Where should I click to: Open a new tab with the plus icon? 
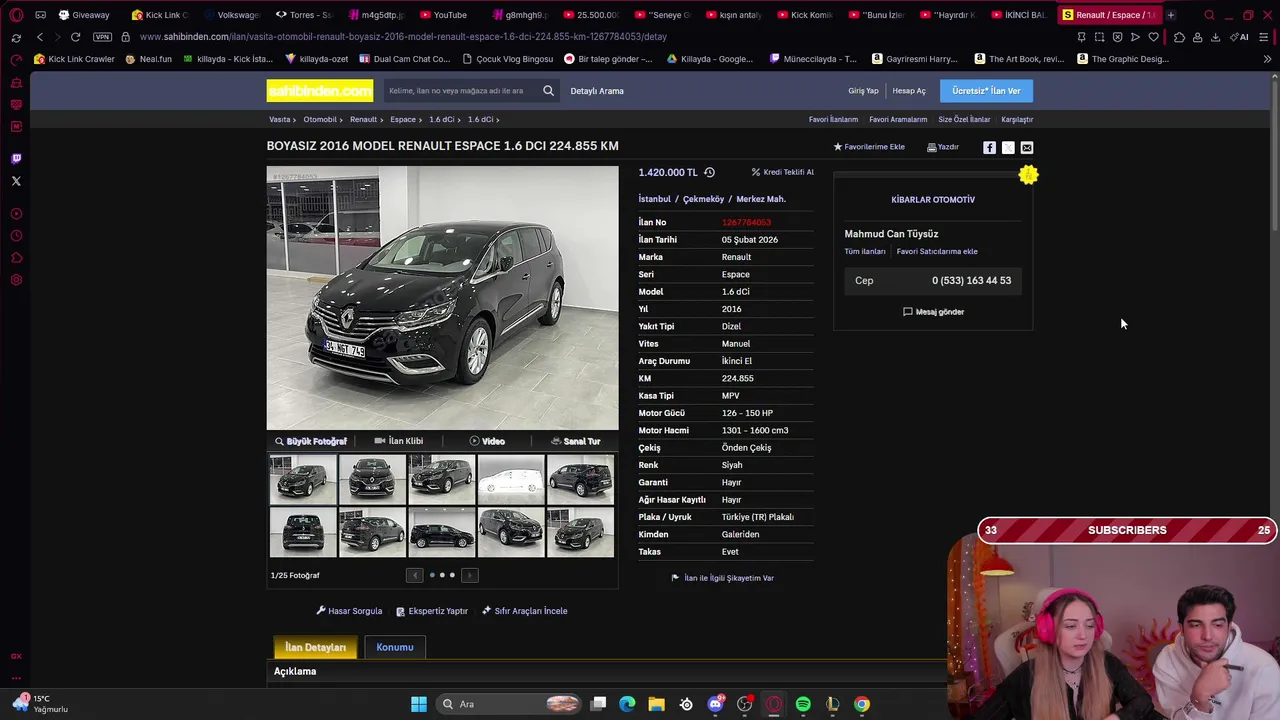click(x=1170, y=15)
